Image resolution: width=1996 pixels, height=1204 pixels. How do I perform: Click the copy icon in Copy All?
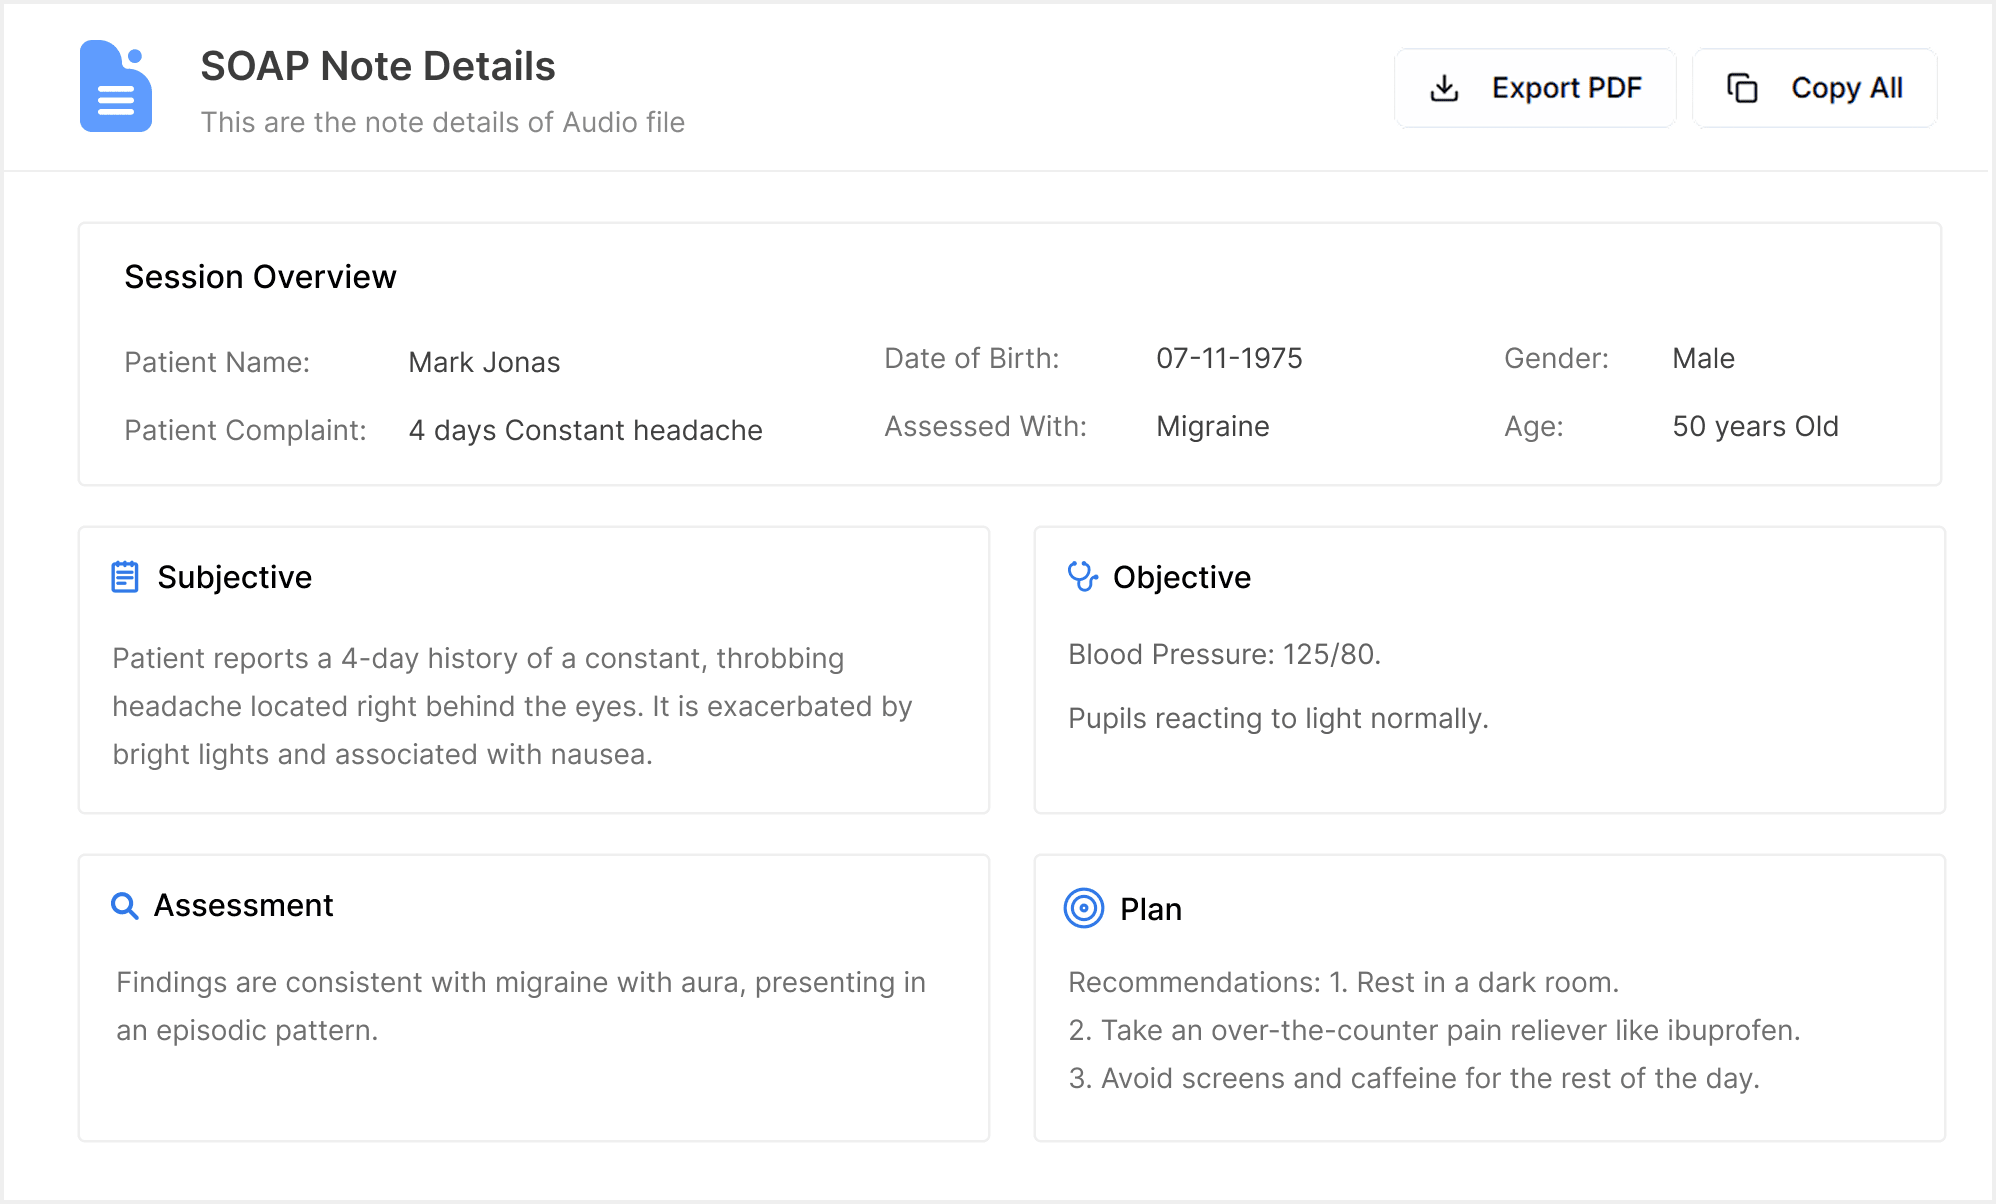pos(1742,88)
